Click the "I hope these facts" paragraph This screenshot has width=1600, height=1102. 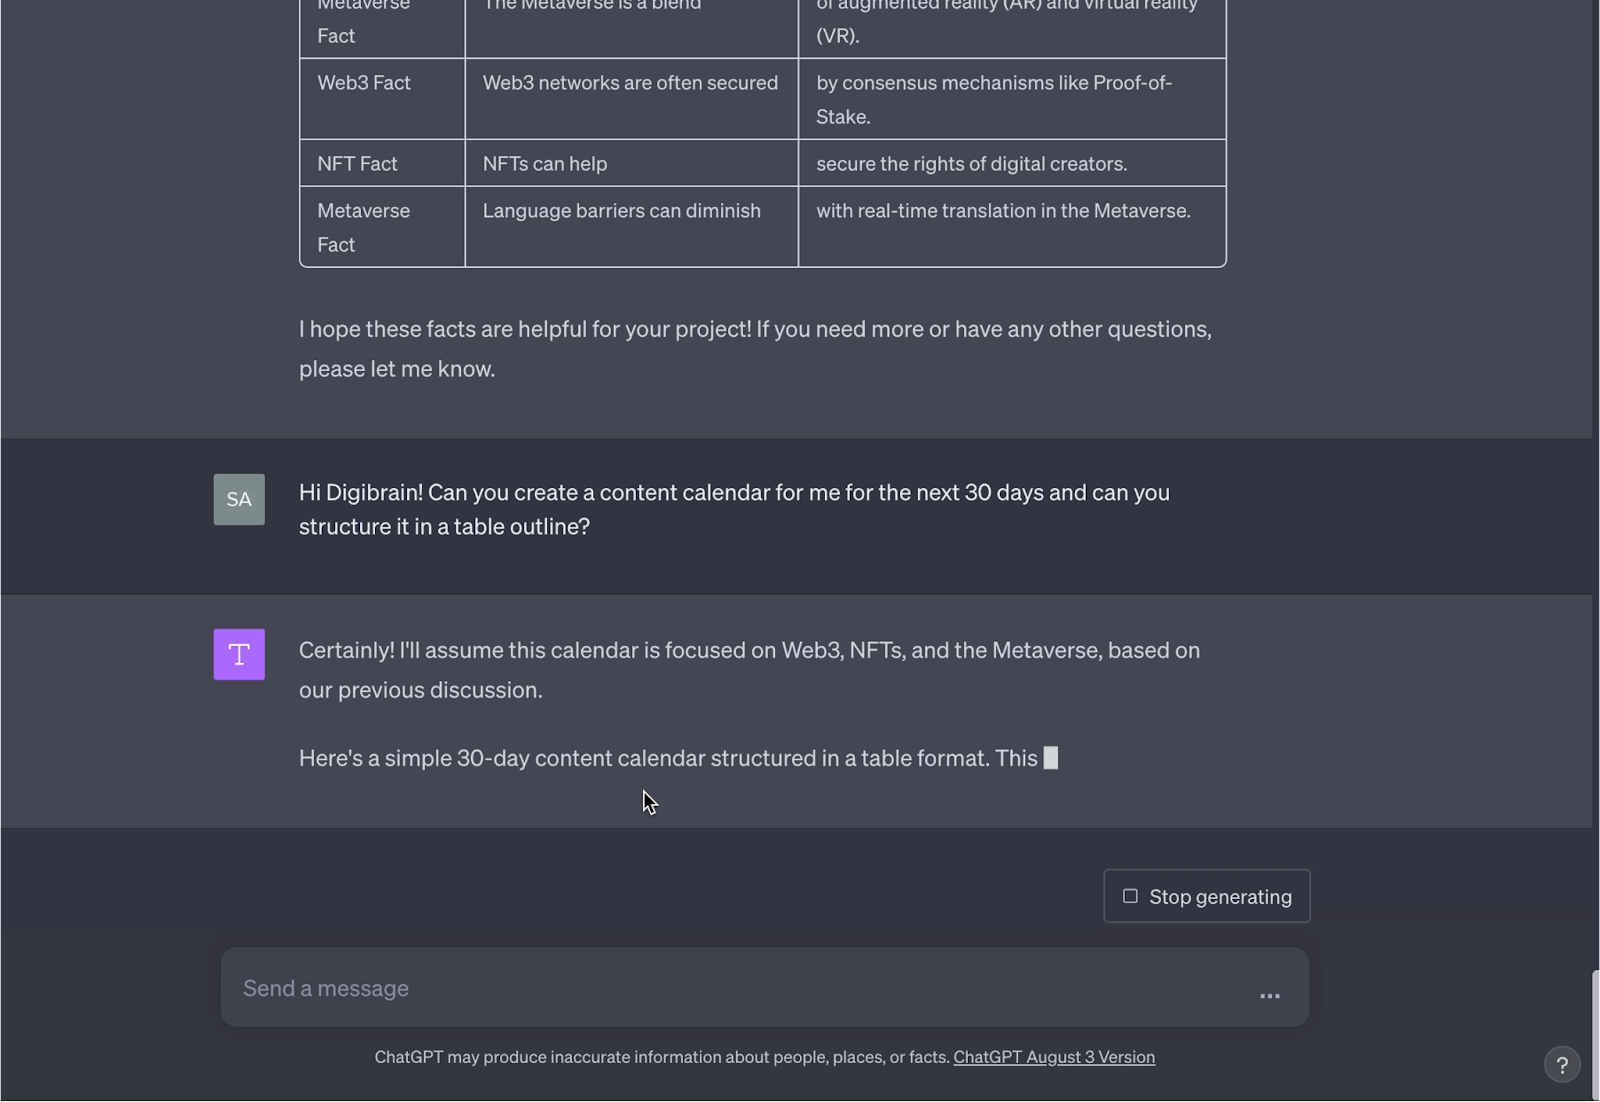755,348
